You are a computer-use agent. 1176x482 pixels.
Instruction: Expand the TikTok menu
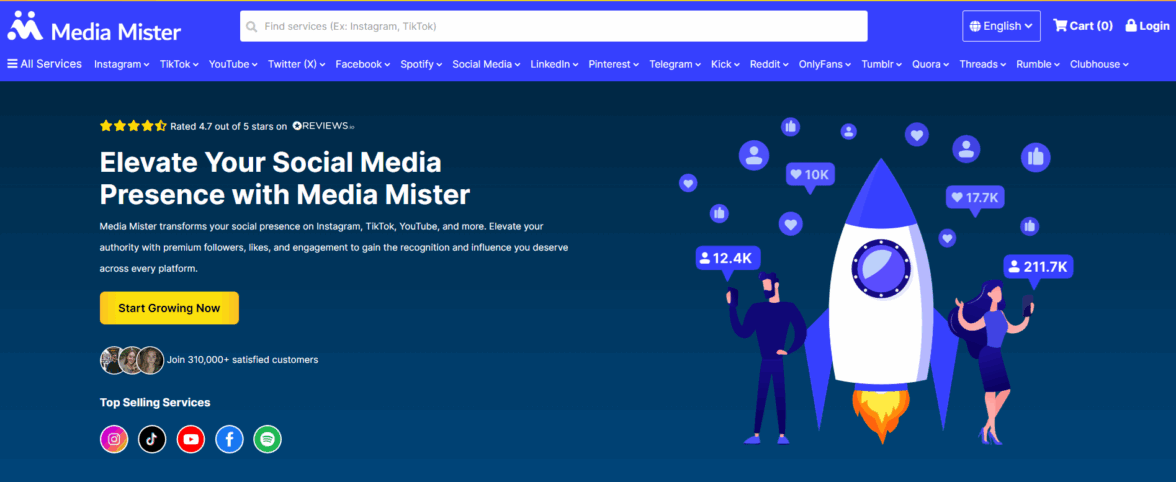click(x=179, y=64)
